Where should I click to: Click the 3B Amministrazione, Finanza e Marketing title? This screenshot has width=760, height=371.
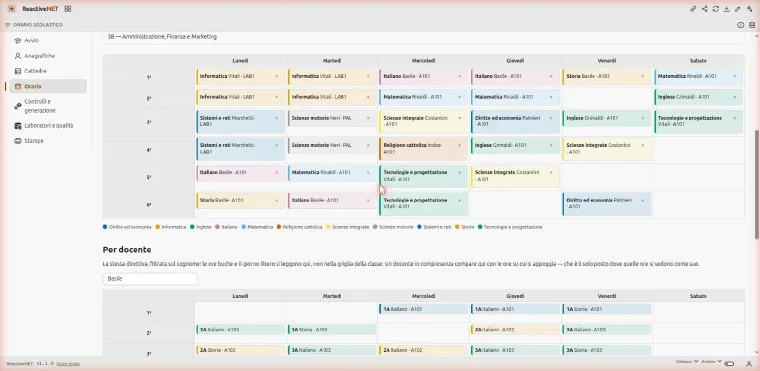point(162,36)
